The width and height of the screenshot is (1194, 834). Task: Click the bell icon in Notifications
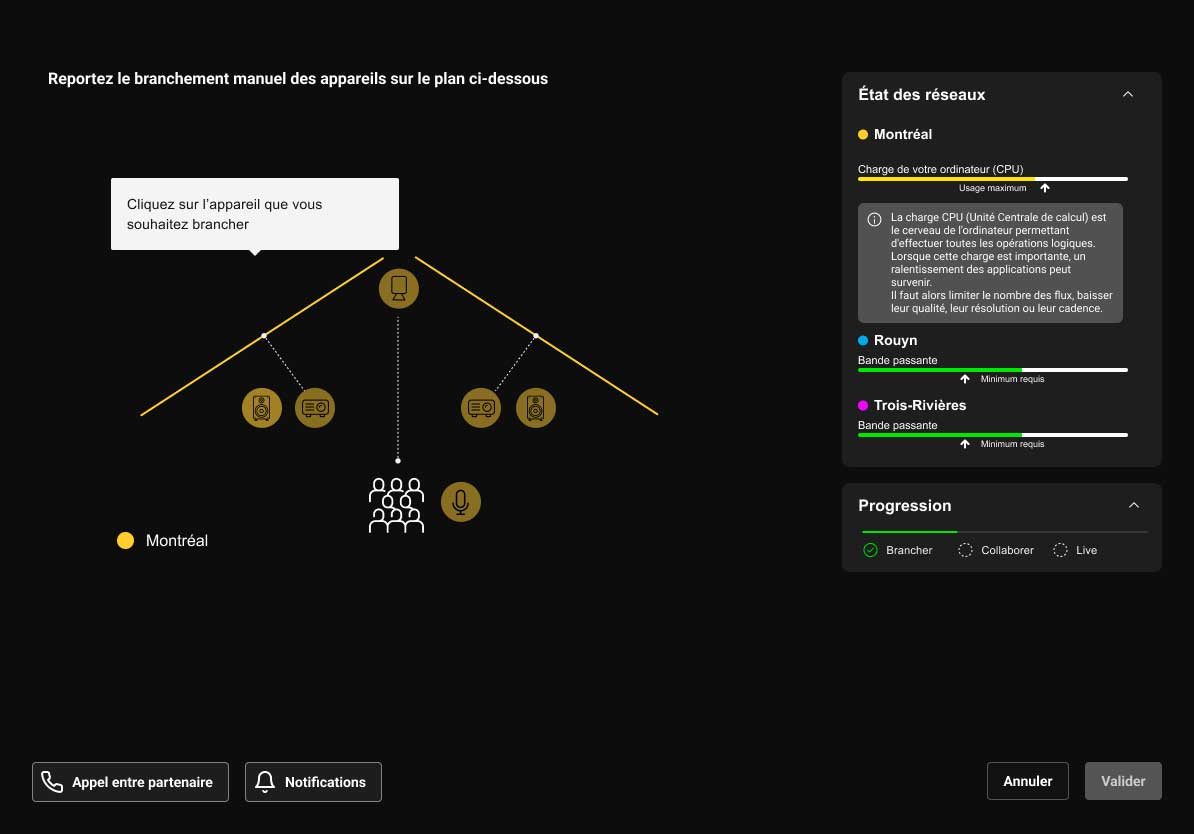tap(265, 781)
